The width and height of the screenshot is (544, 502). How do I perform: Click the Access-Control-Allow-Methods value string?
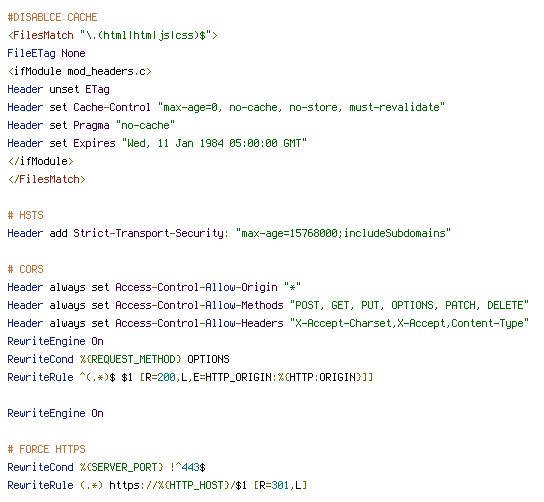point(409,305)
